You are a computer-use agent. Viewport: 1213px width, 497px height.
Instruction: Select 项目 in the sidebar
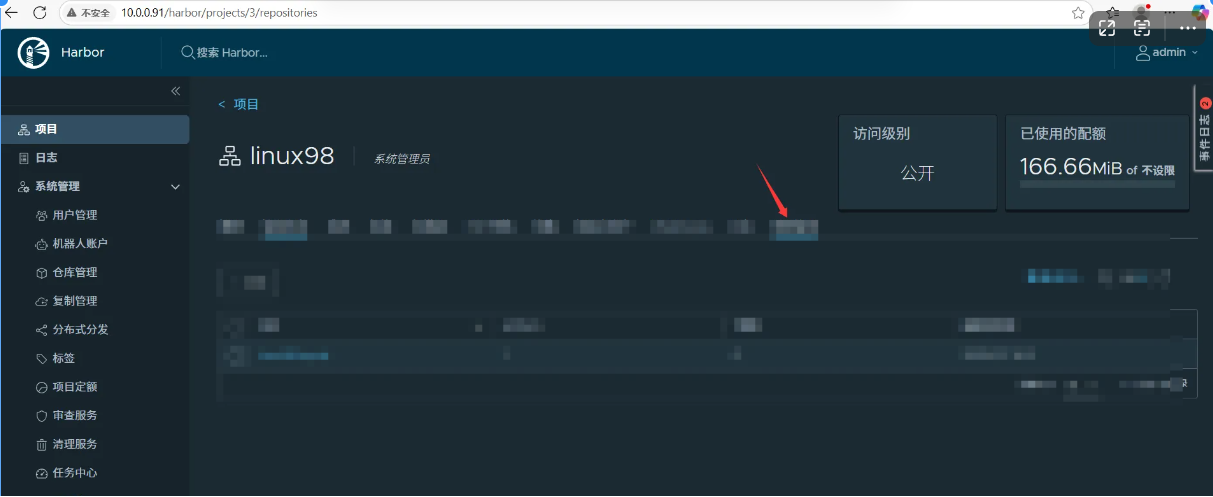(x=94, y=129)
